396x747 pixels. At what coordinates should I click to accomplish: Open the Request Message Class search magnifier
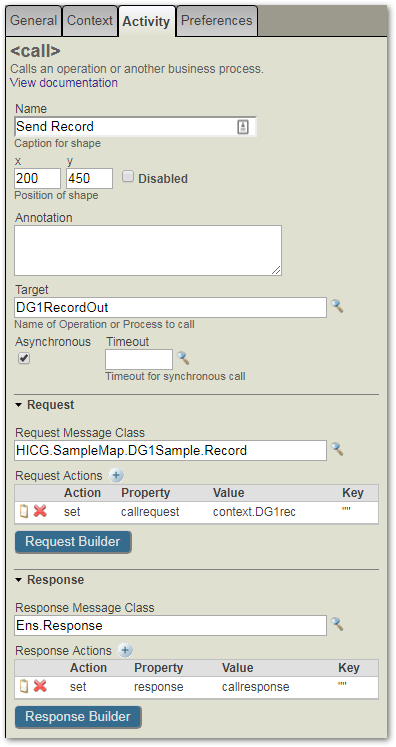click(x=337, y=449)
